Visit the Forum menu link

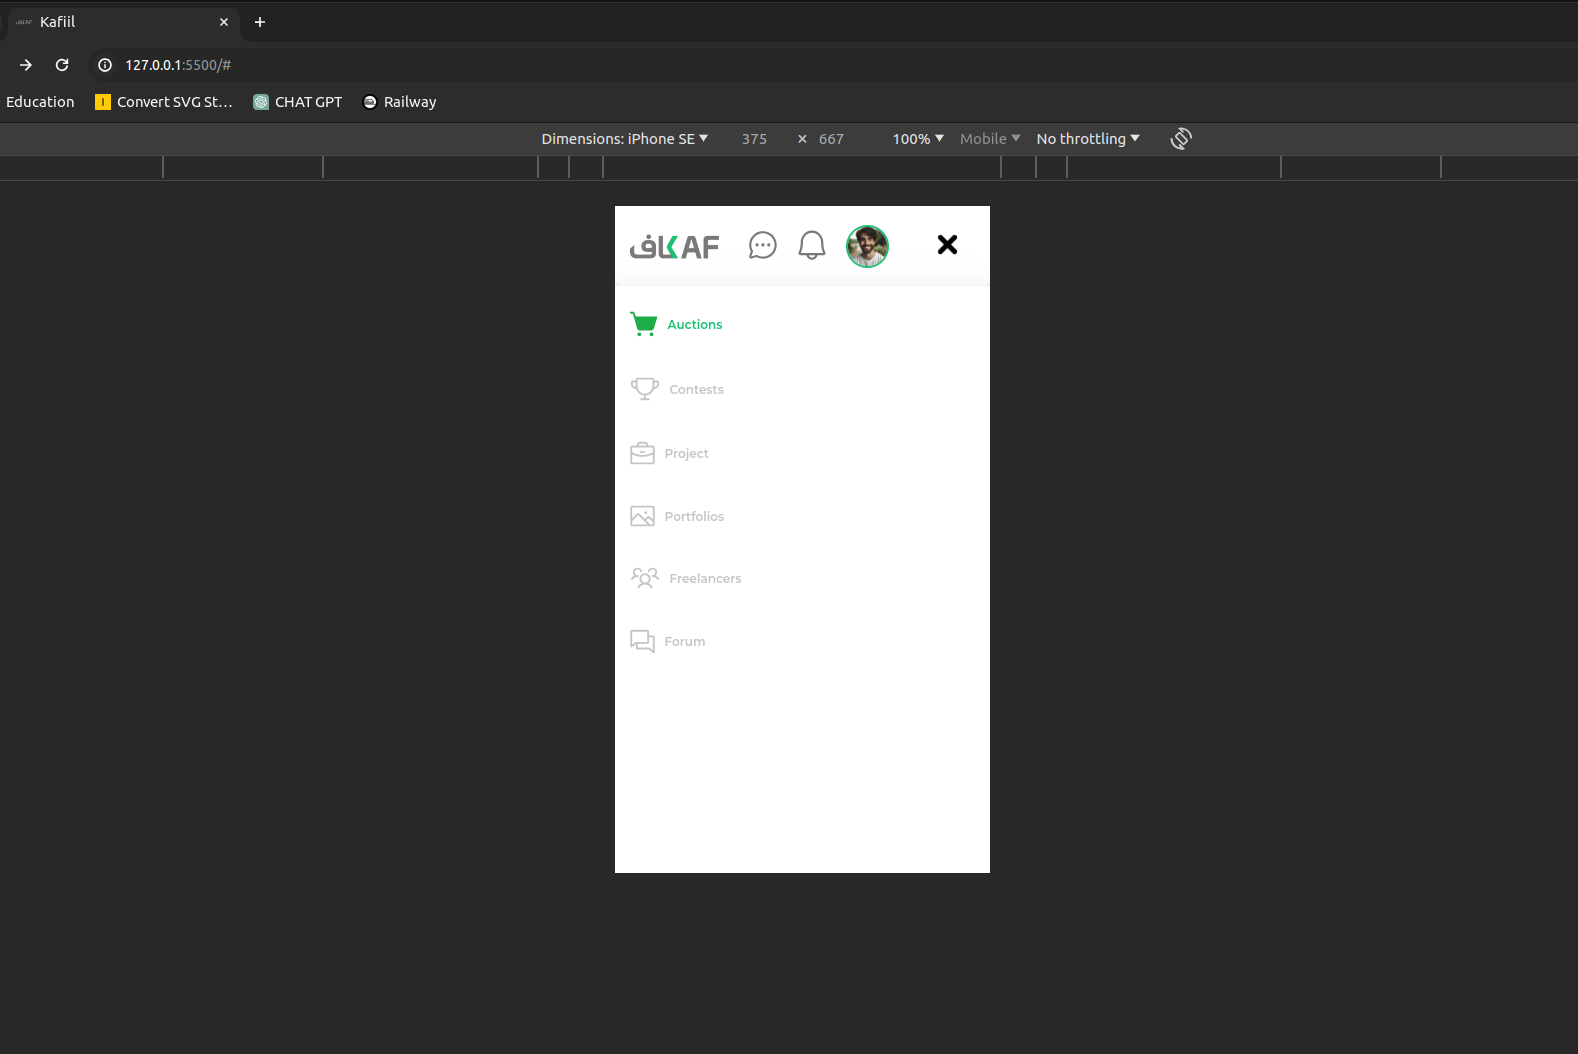point(685,641)
